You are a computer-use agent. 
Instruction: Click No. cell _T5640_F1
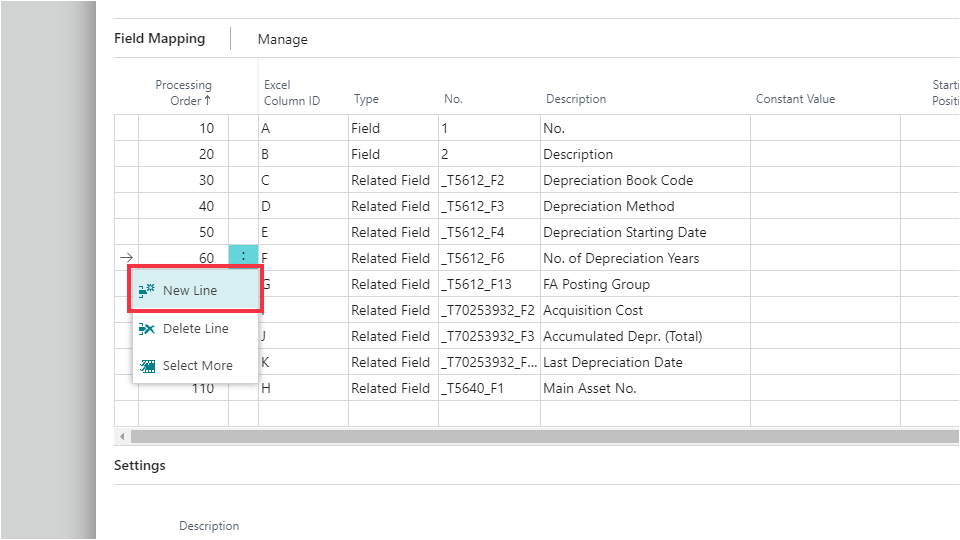(489, 388)
